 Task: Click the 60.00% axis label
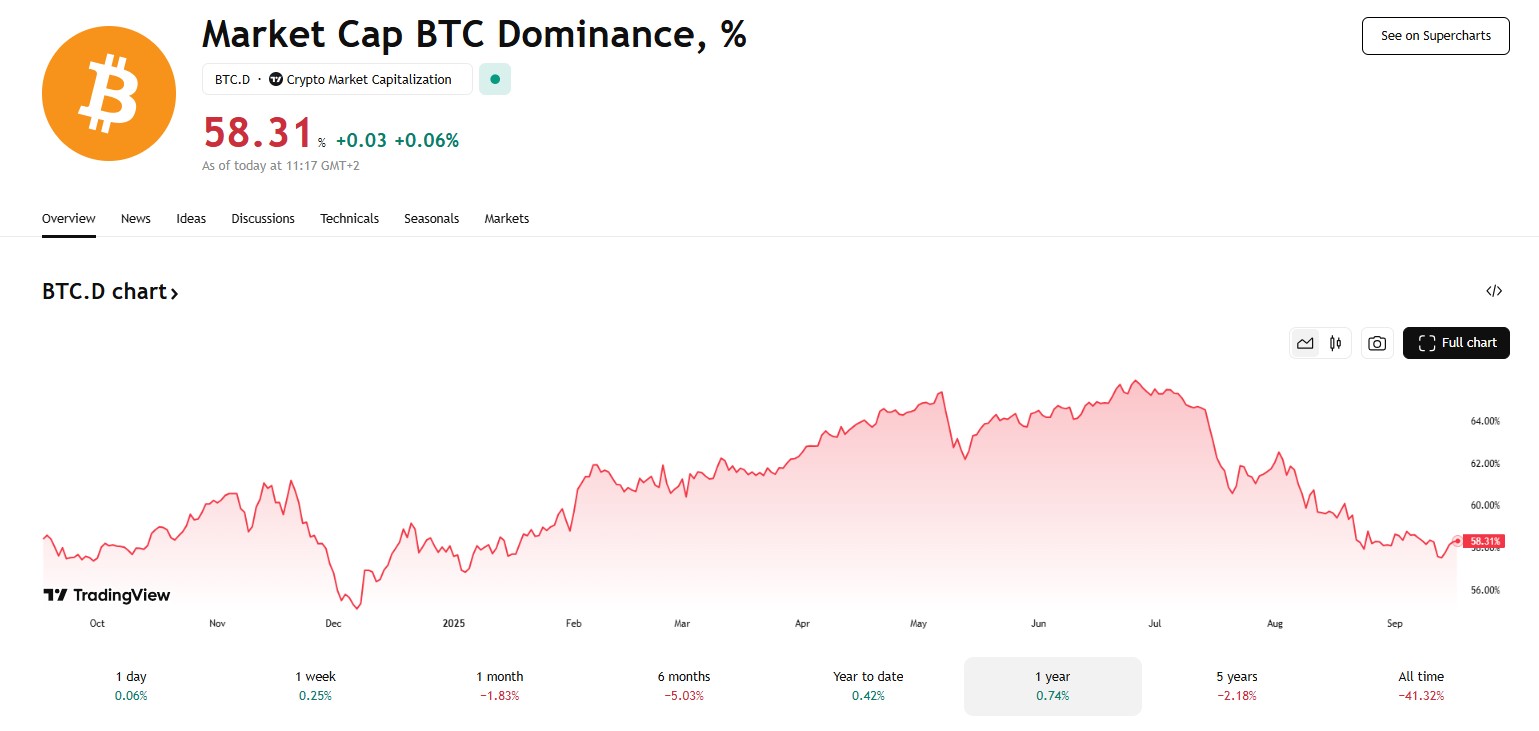click(x=1485, y=505)
